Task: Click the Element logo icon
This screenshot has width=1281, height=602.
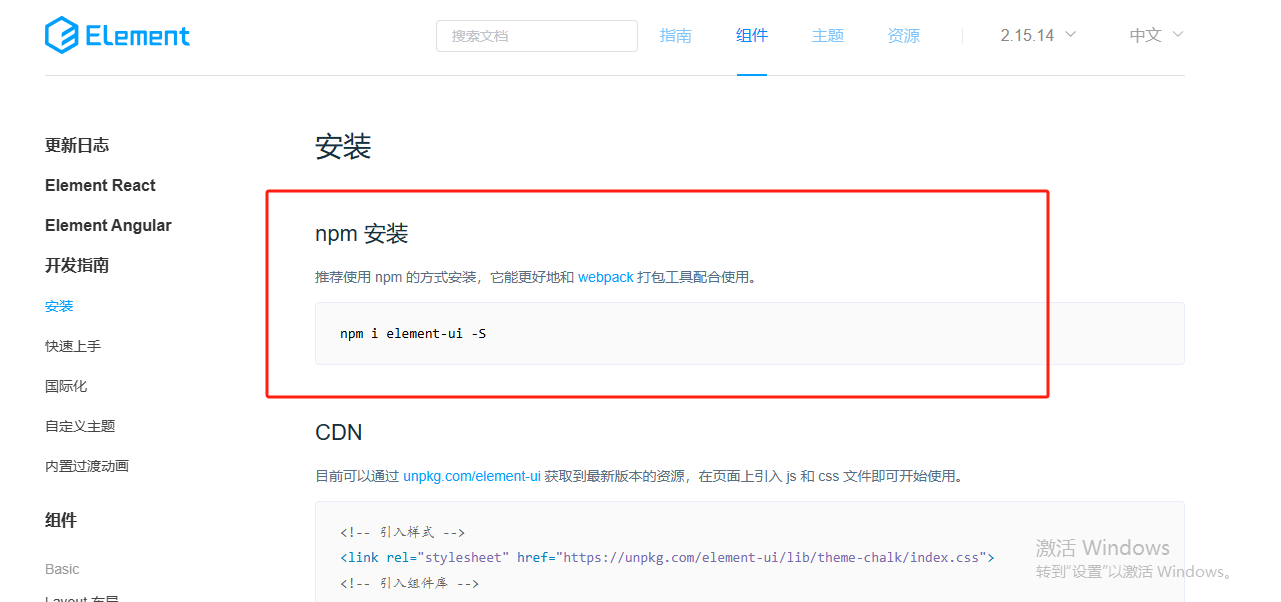Action: tap(60, 34)
